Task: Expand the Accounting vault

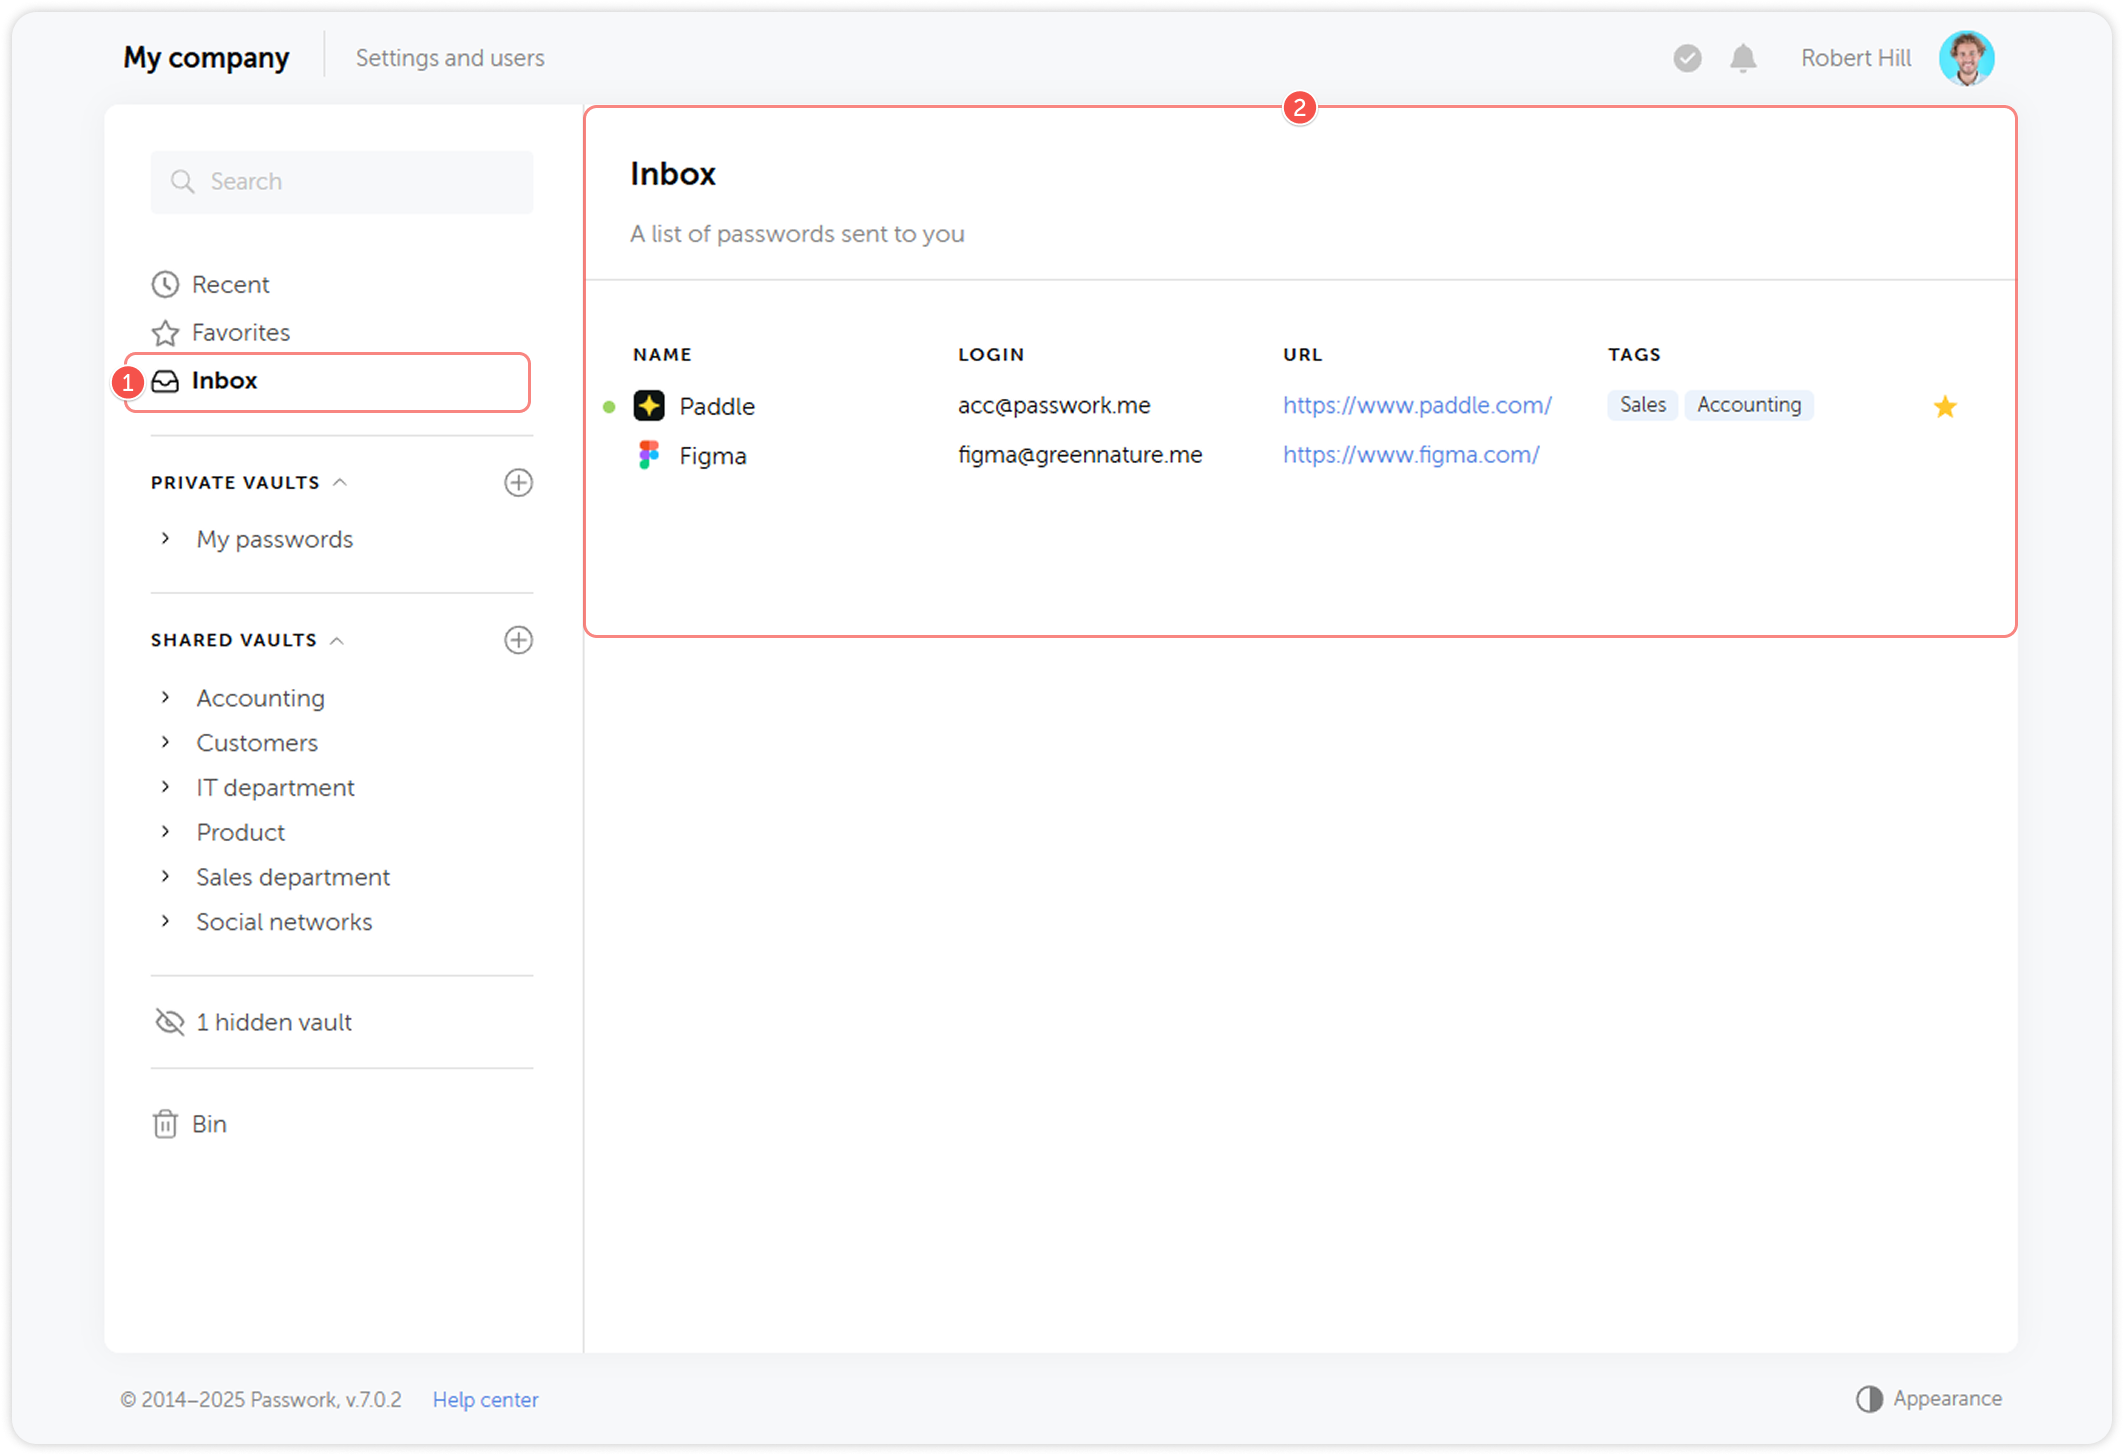Action: (x=166, y=697)
